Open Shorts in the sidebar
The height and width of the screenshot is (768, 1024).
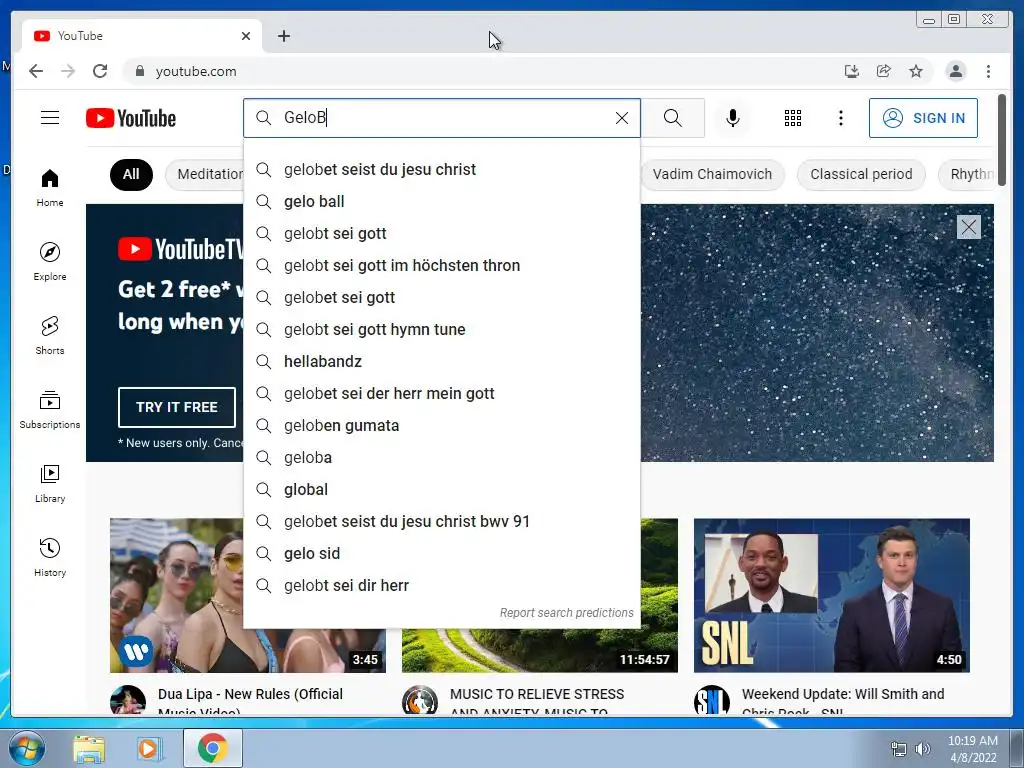50,336
